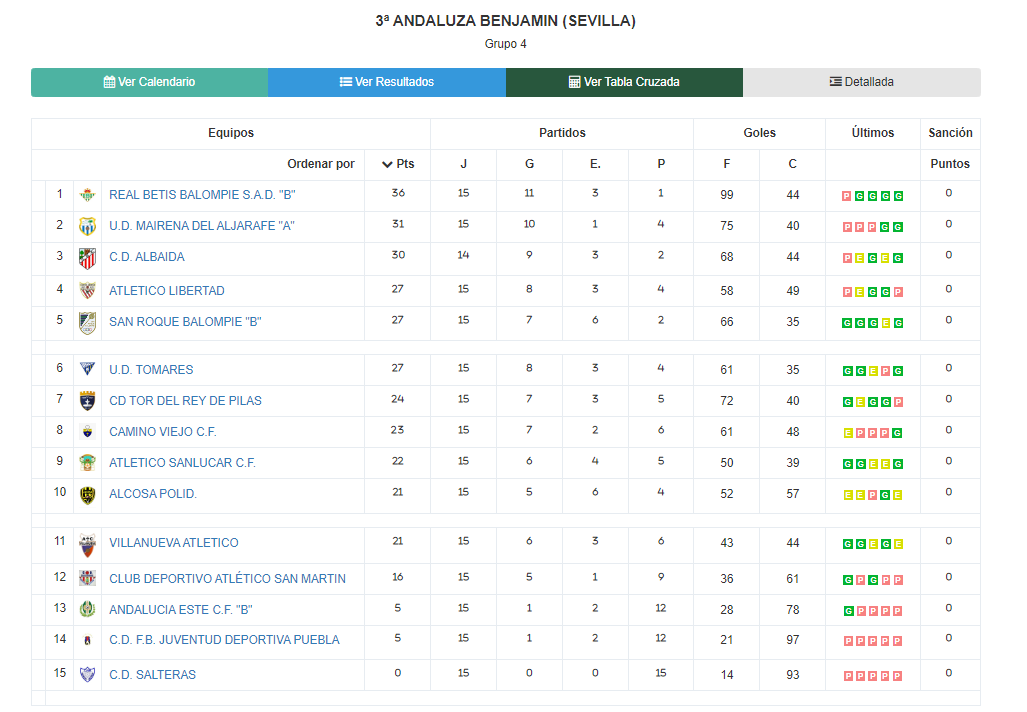This screenshot has height=712, width=1027.
Task: Click the Últimos column header
Action: [872, 132]
